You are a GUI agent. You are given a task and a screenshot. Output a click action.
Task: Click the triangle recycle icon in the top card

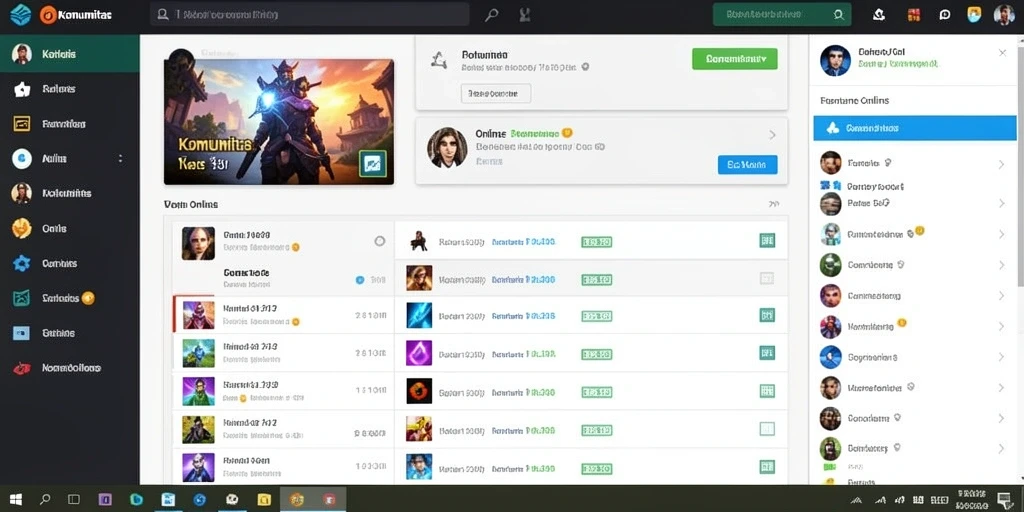(x=438, y=61)
